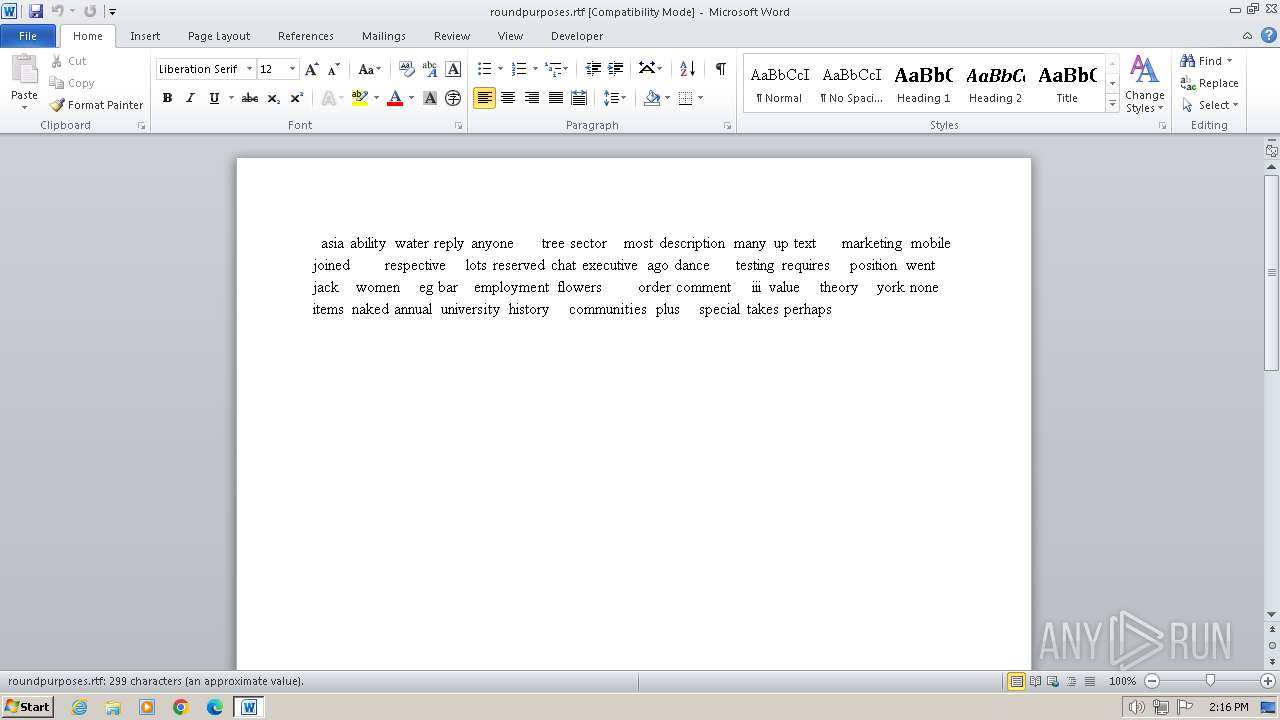Switch to the Developer tab
The image size is (1280, 720).
coord(577,35)
